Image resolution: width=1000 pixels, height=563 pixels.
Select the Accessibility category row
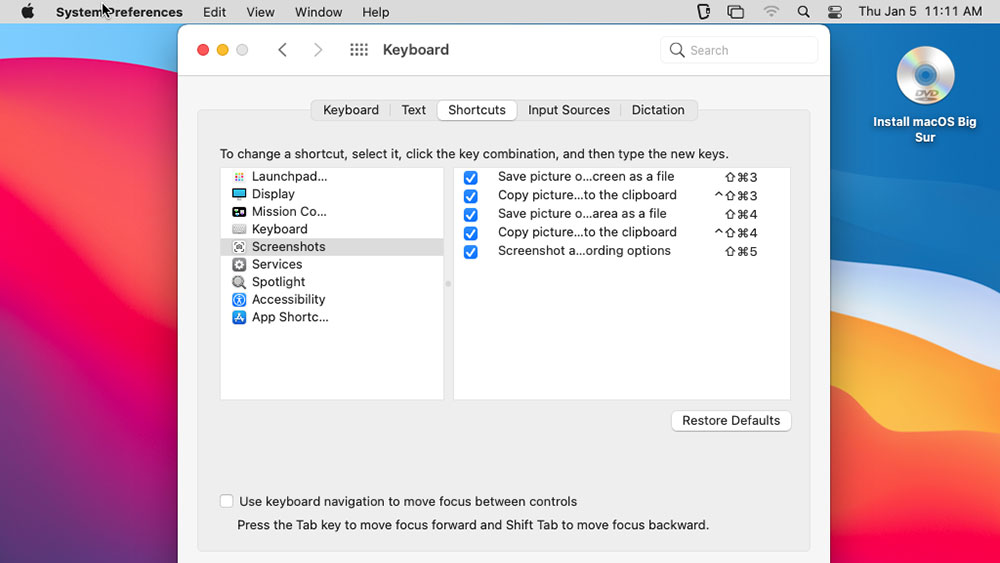click(332, 300)
